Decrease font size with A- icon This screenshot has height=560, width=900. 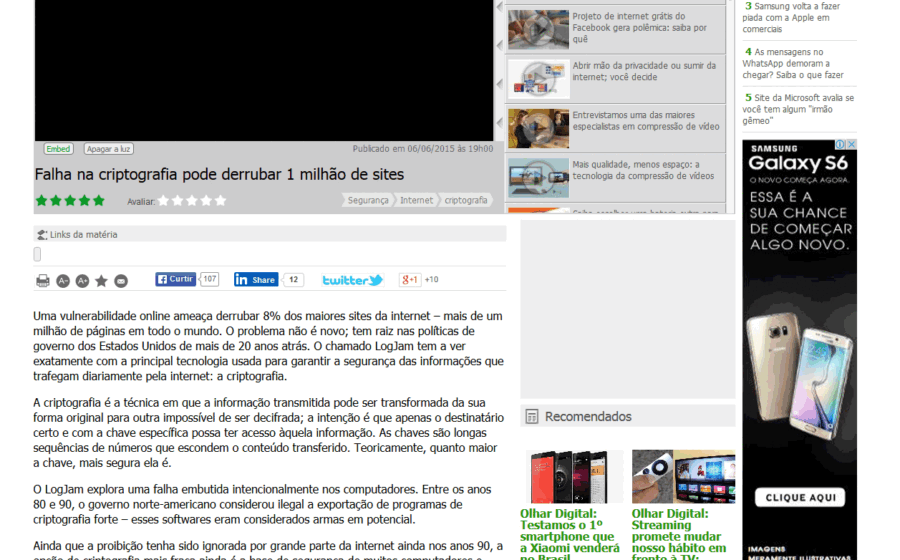click(x=63, y=281)
